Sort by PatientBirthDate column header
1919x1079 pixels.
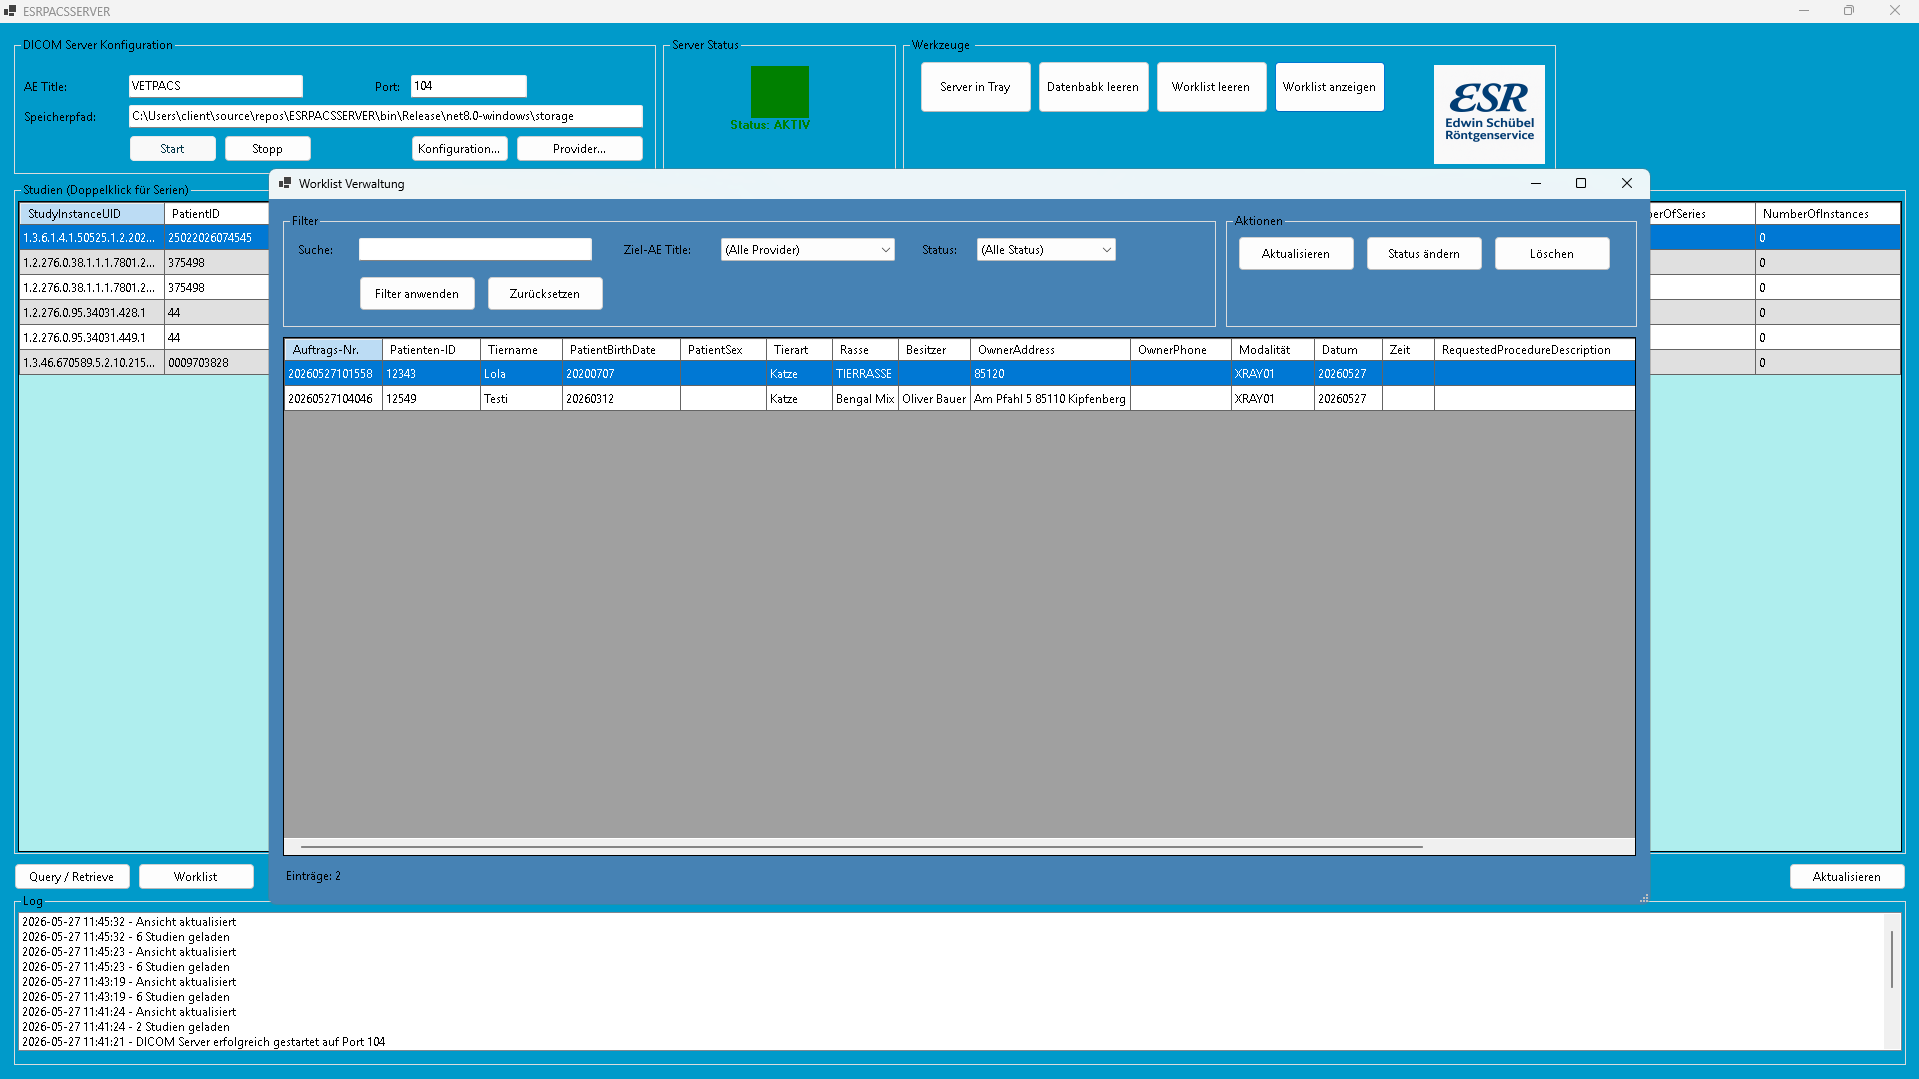621,350
